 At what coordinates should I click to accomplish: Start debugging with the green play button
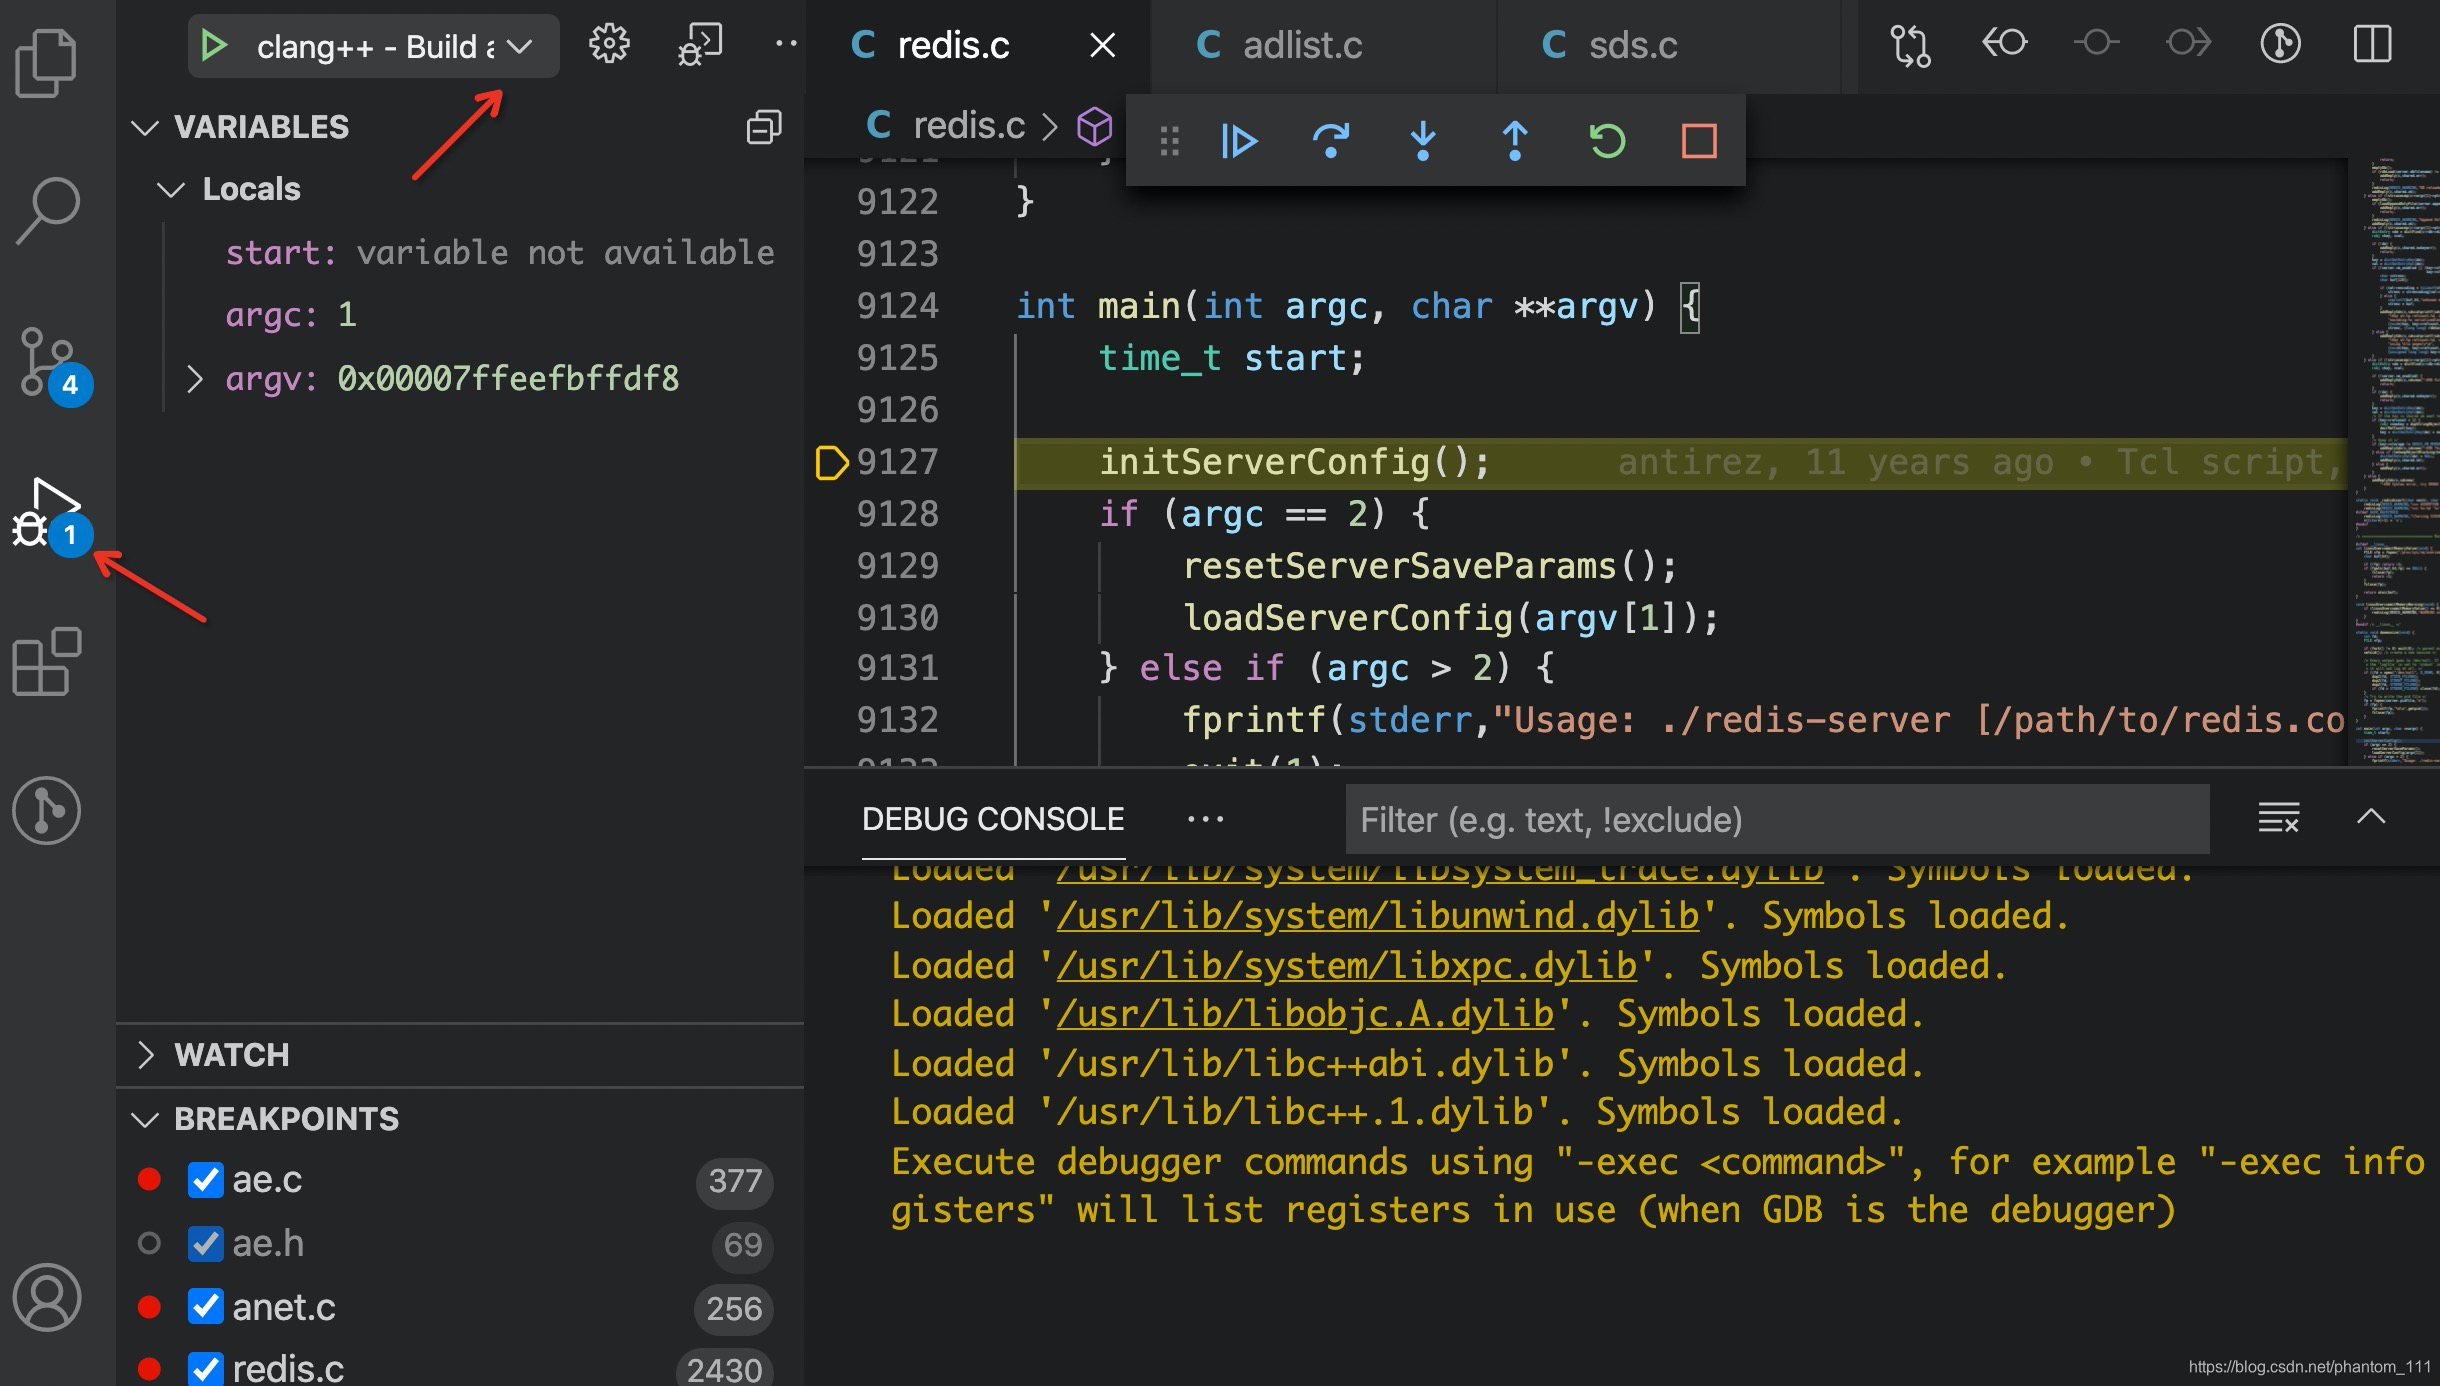213,45
